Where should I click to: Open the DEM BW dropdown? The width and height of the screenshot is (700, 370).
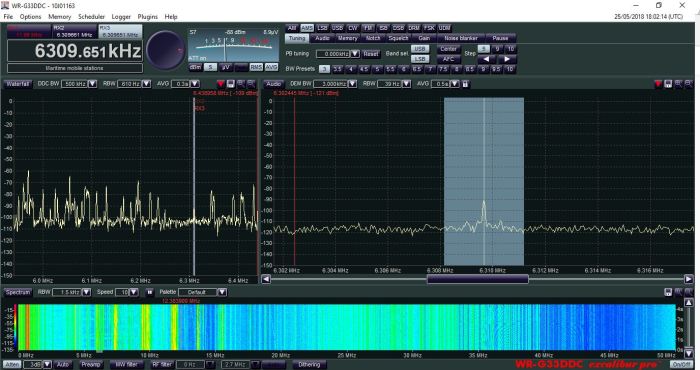352,84
